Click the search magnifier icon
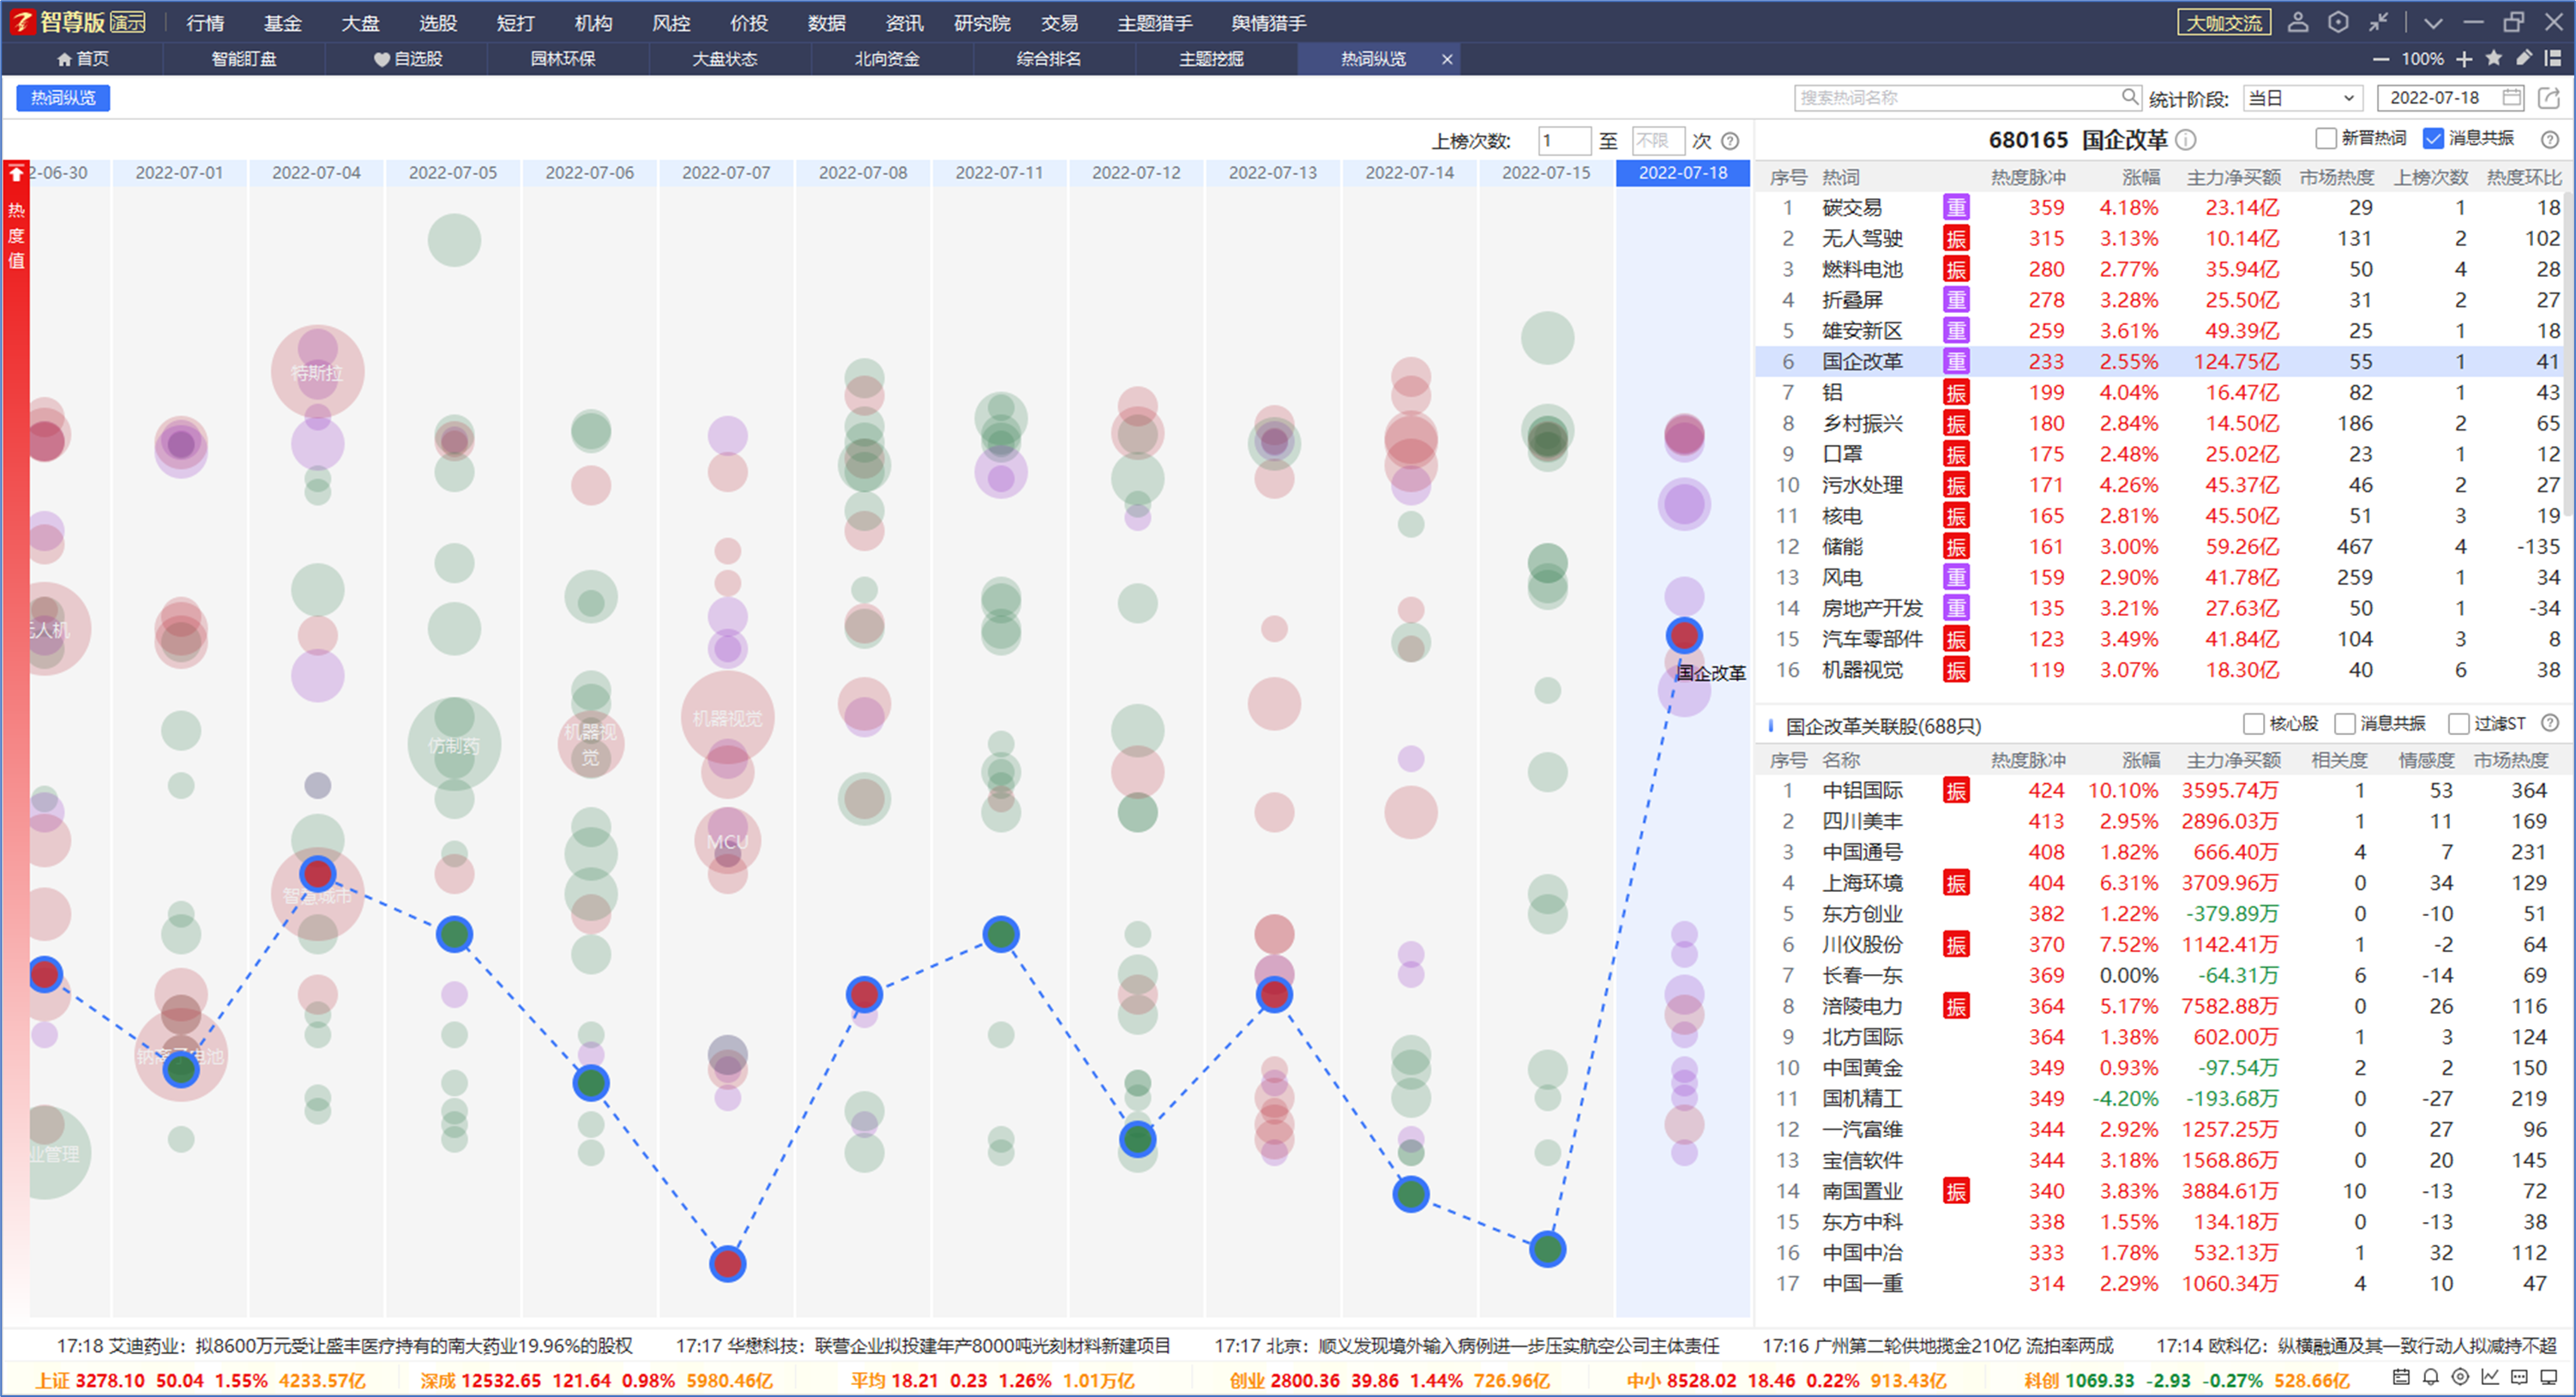 click(2130, 97)
